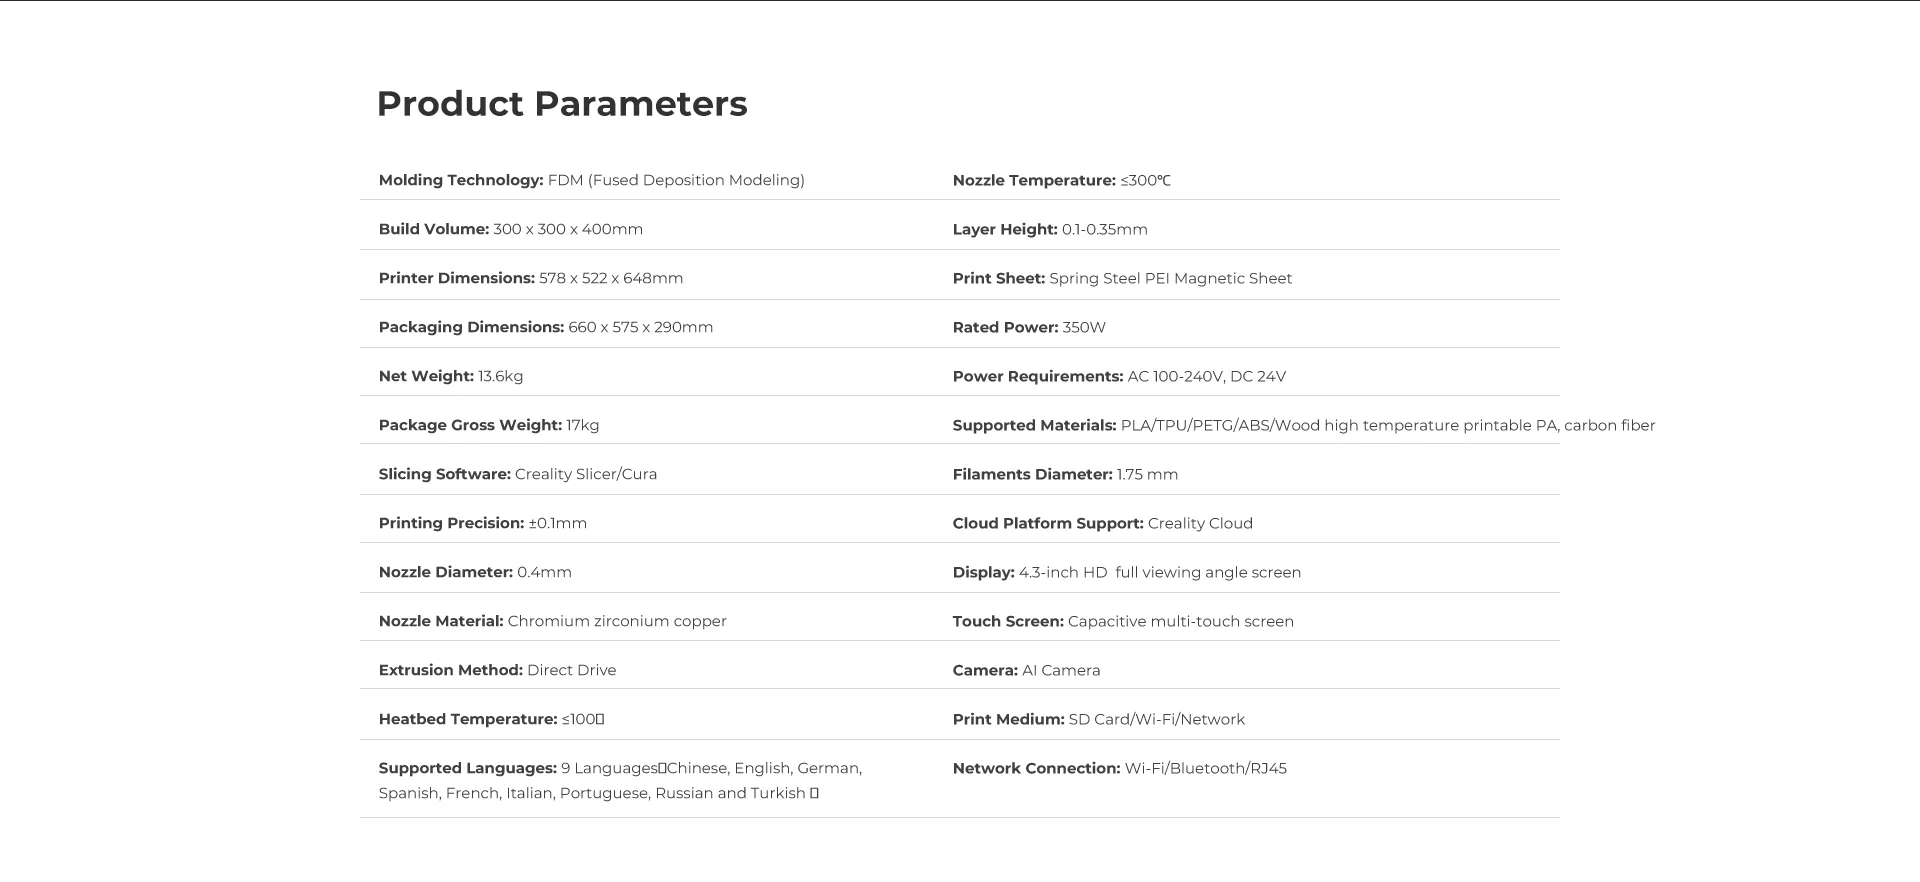
Task: Click the AI Camera value
Action: click(1060, 670)
